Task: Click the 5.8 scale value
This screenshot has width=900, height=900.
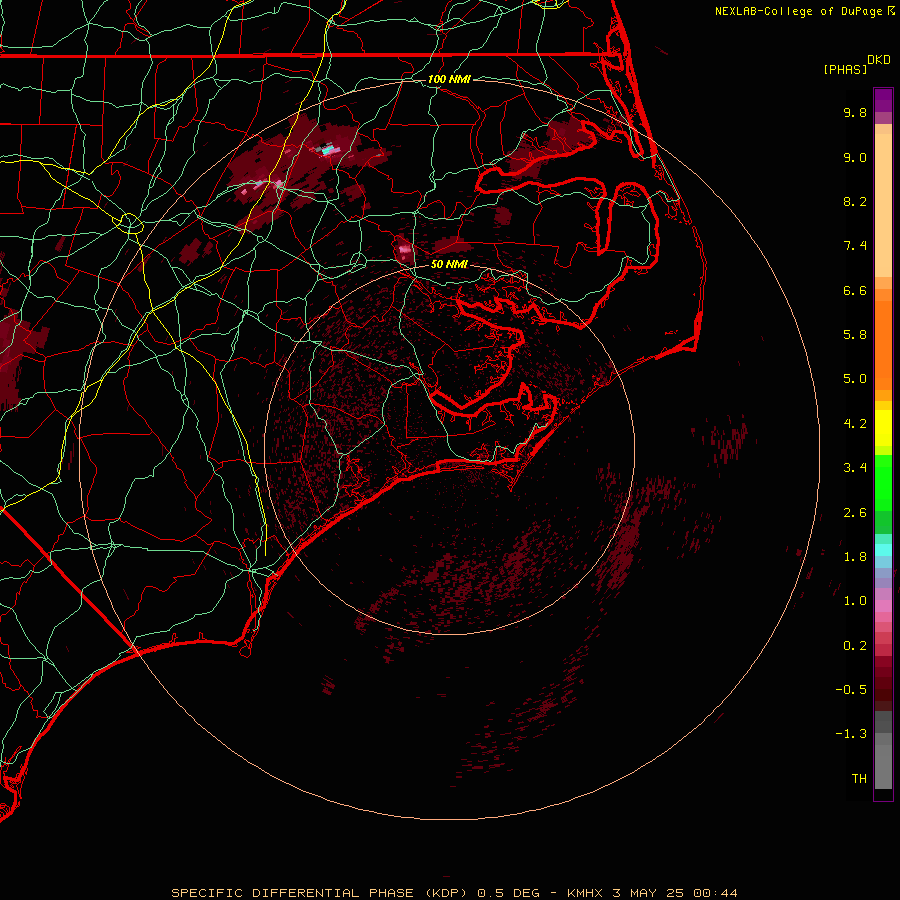Action: pyautogui.click(x=855, y=335)
